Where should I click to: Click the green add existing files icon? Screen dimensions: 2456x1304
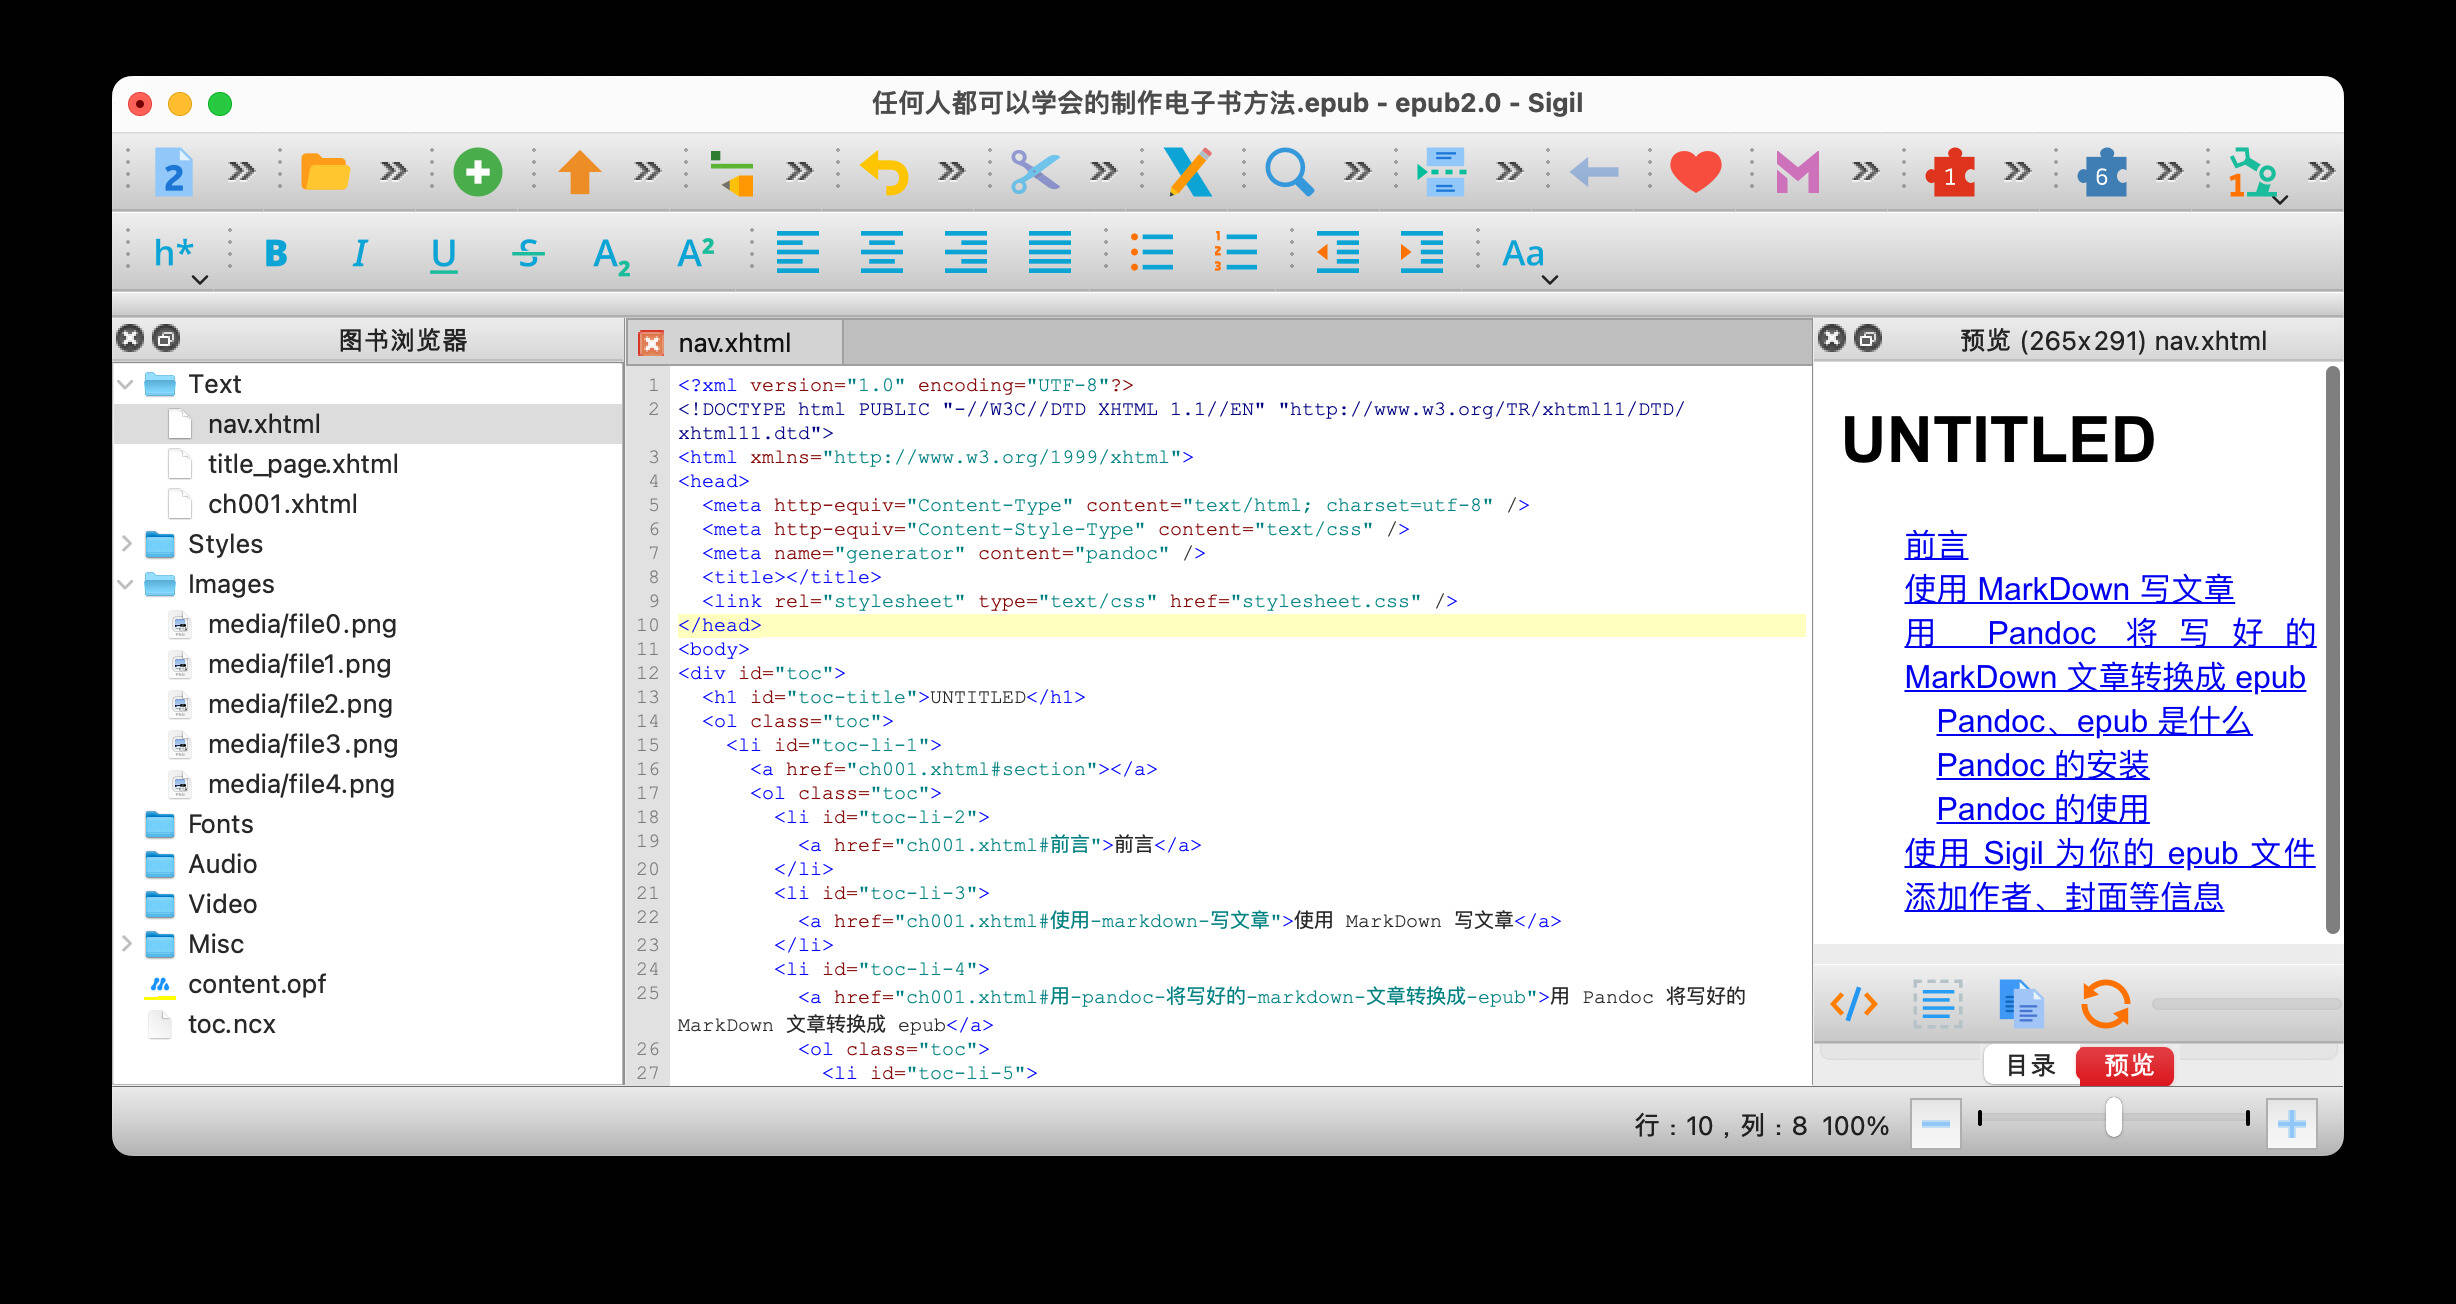point(478,172)
